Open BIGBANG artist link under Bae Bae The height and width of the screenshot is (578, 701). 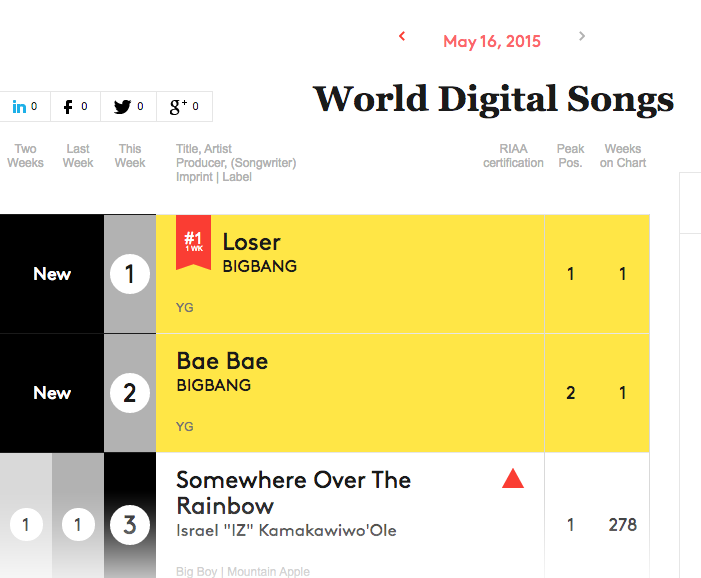[x=214, y=385]
